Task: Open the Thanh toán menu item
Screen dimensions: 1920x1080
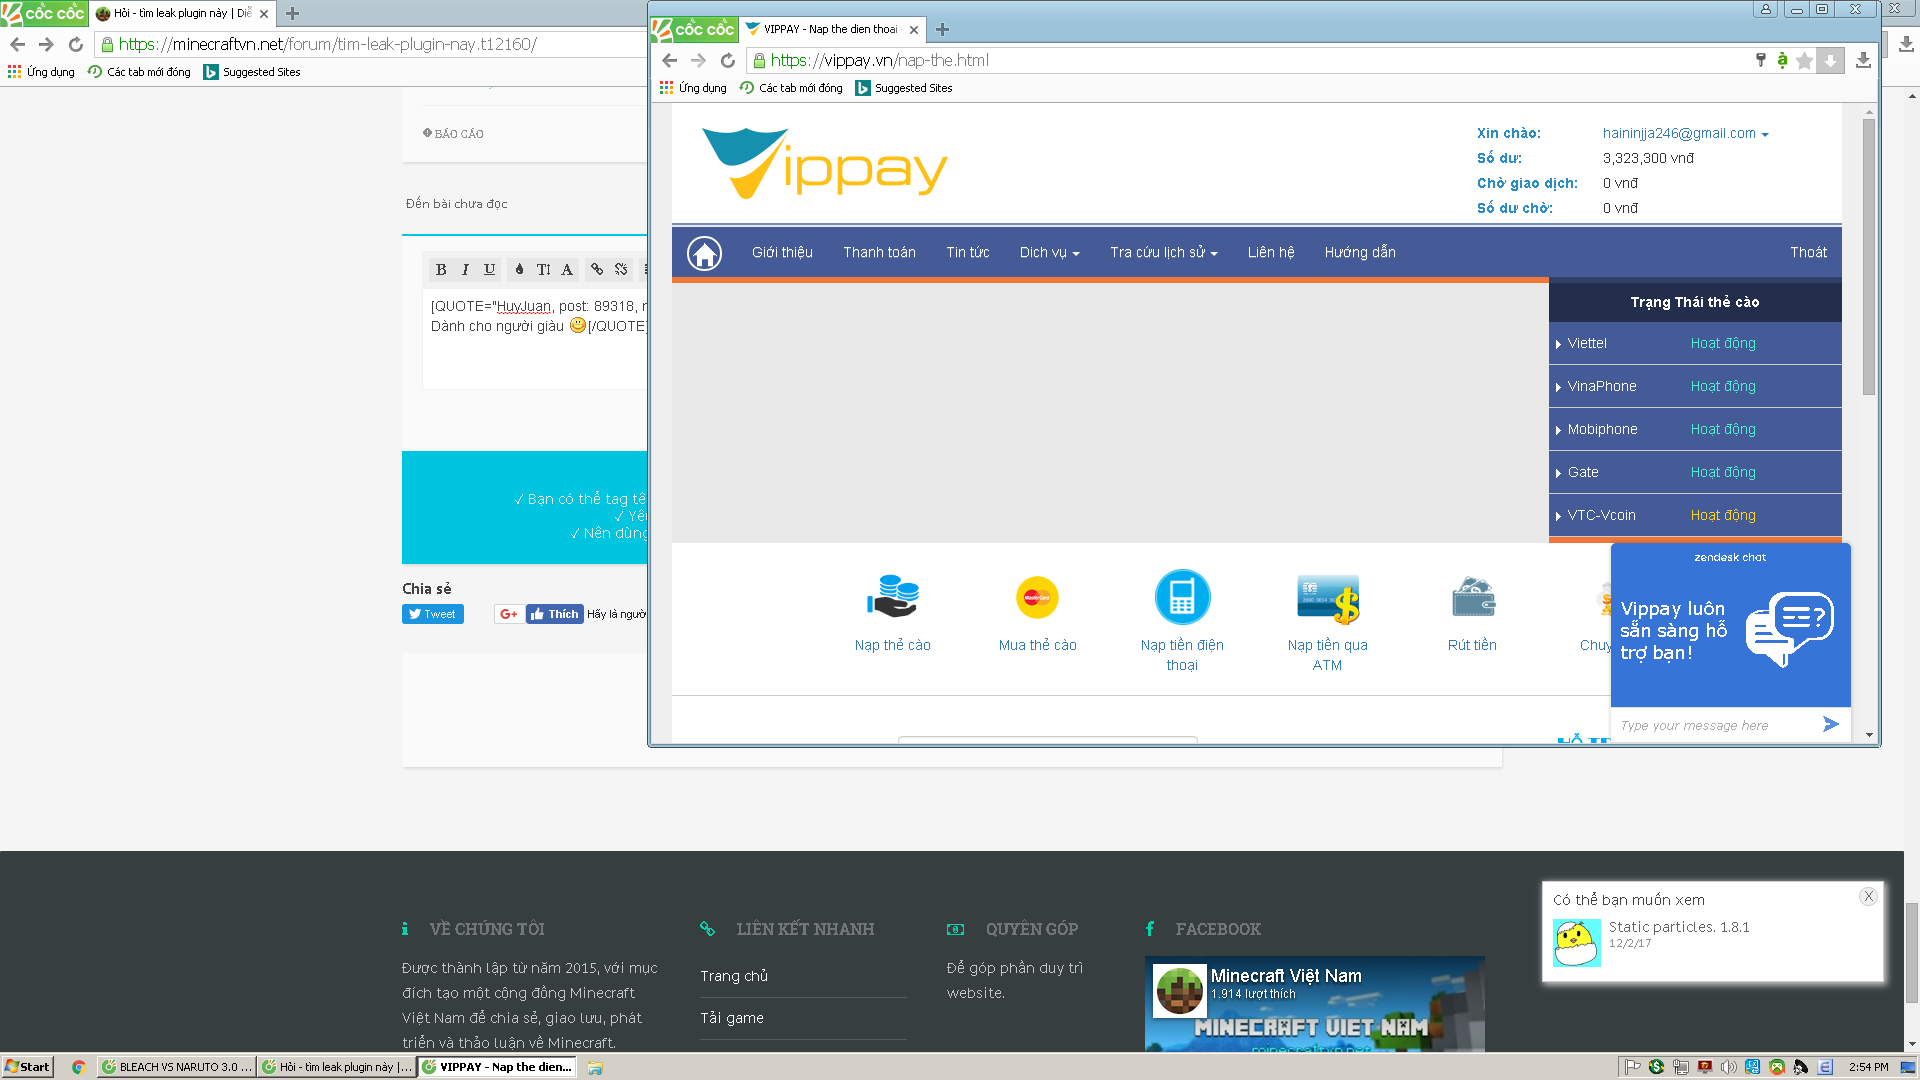Action: coord(879,253)
